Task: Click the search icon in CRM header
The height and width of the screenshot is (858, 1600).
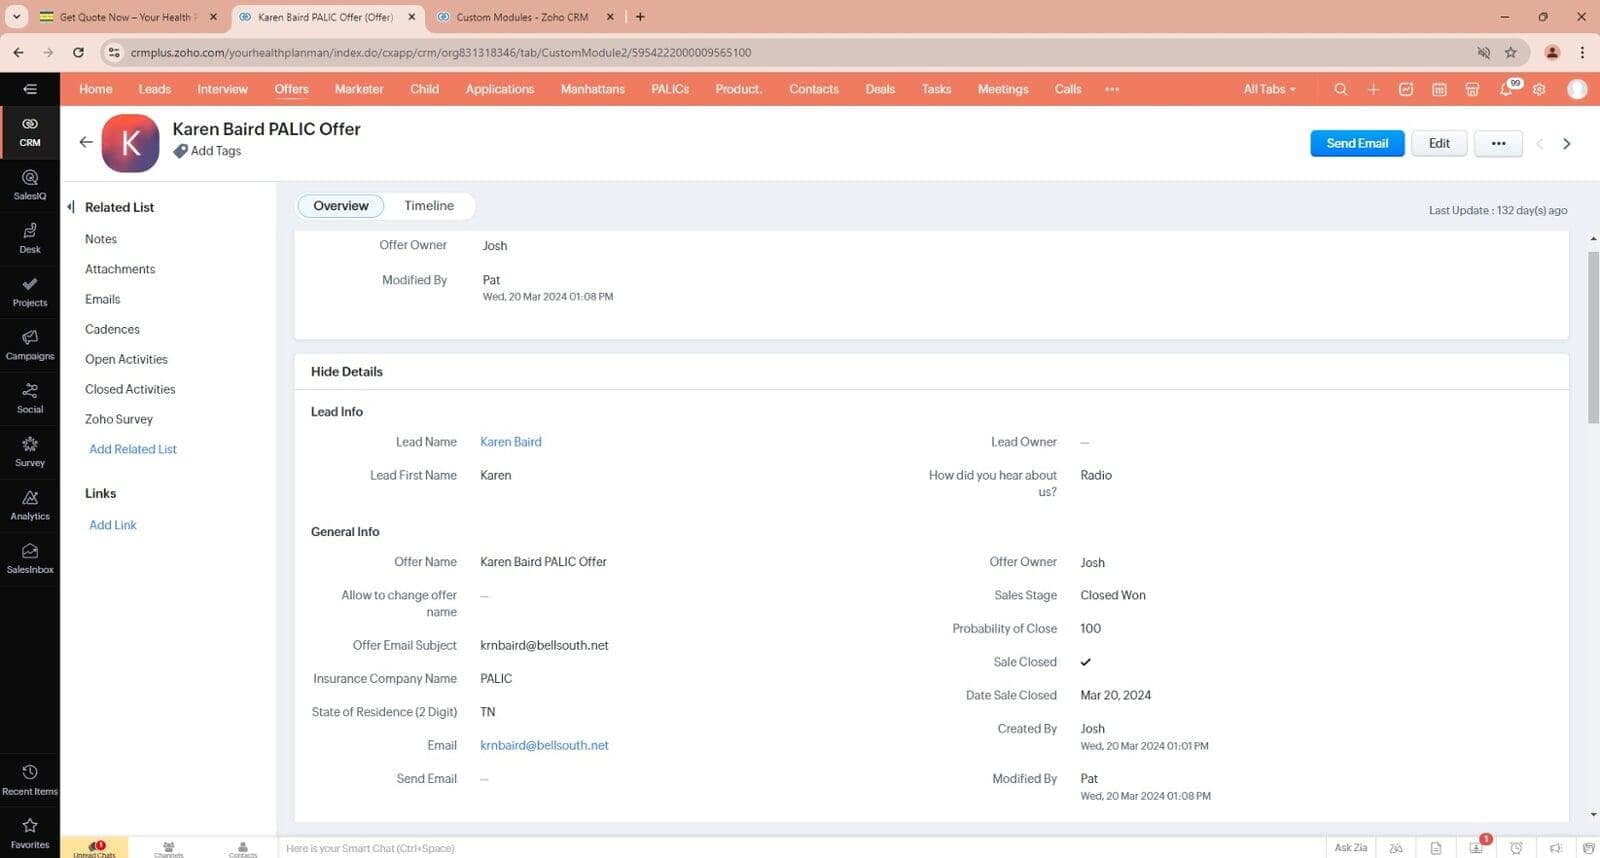Action: pos(1340,89)
